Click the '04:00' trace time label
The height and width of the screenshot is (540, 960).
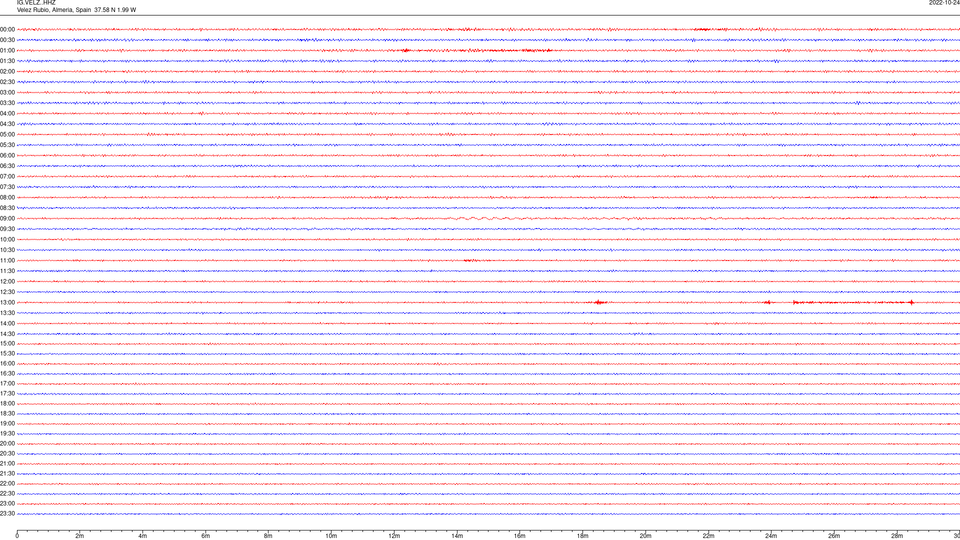pos(7,114)
